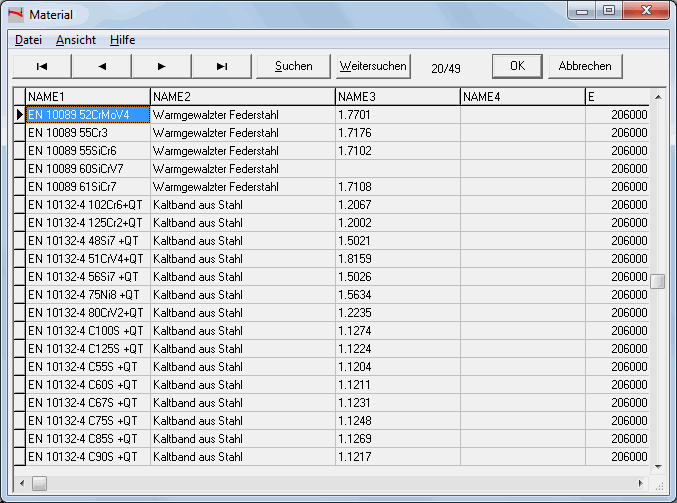
Task: Jump to the first record button
Action: (x=41, y=66)
